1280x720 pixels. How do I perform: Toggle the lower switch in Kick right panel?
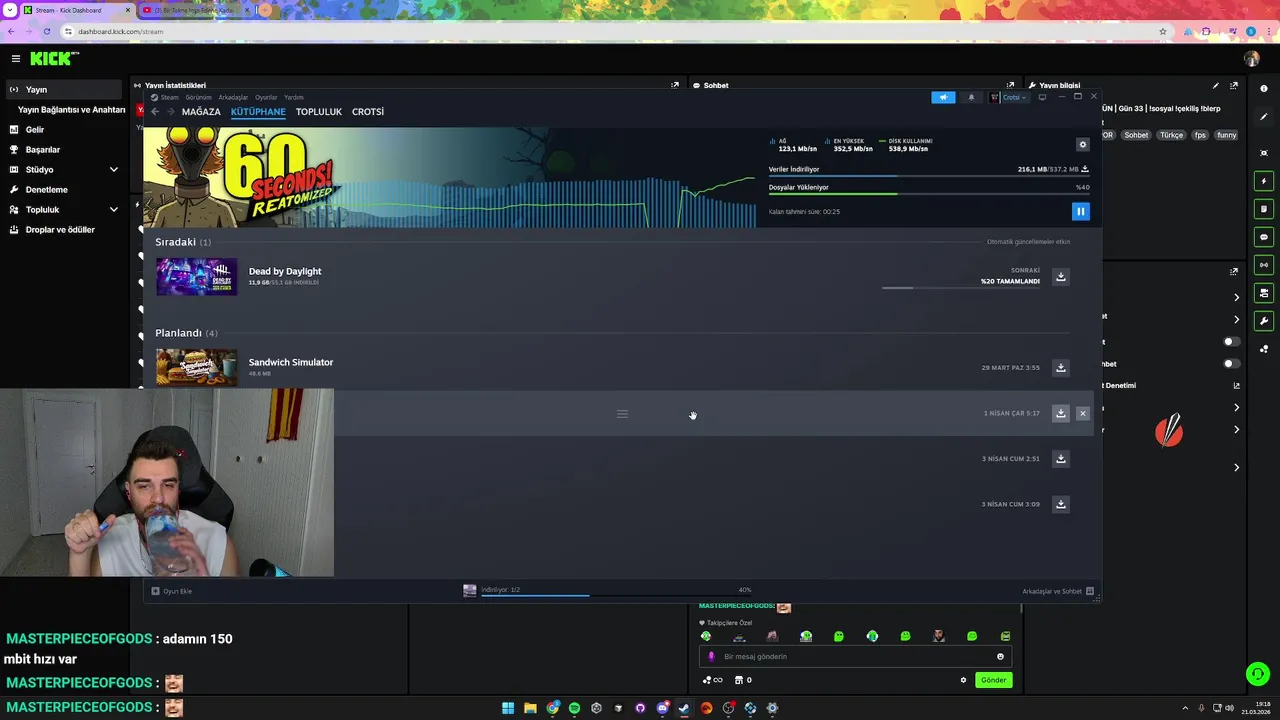pos(1231,363)
